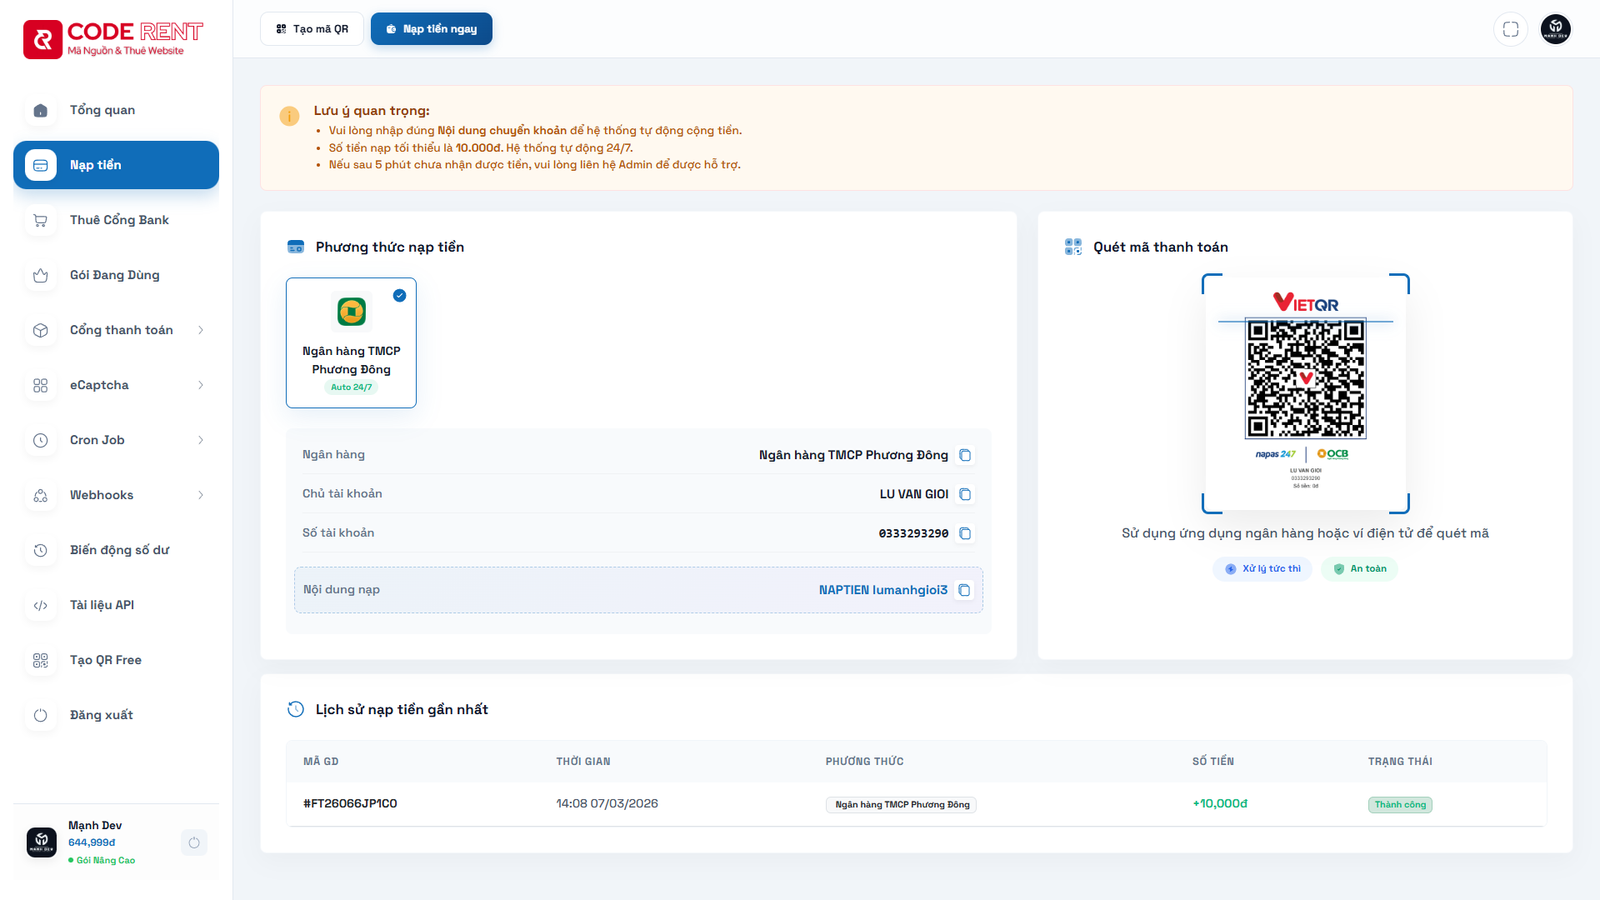Click Đăng xuất to log out
This screenshot has height=900, width=1600.
(x=101, y=715)
